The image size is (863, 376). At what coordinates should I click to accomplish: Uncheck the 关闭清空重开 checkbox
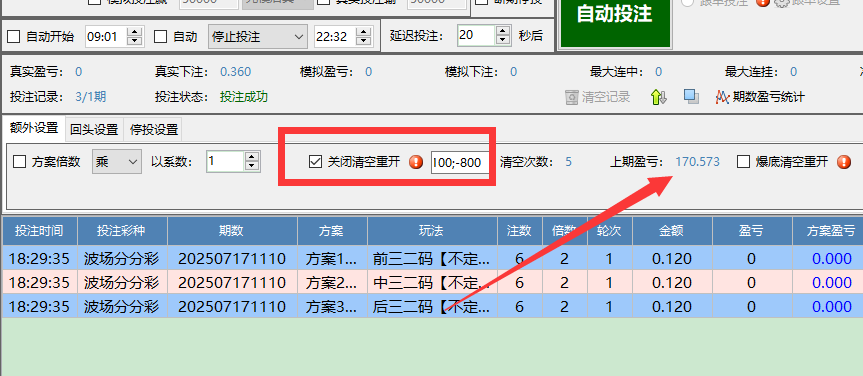[315, 162]
